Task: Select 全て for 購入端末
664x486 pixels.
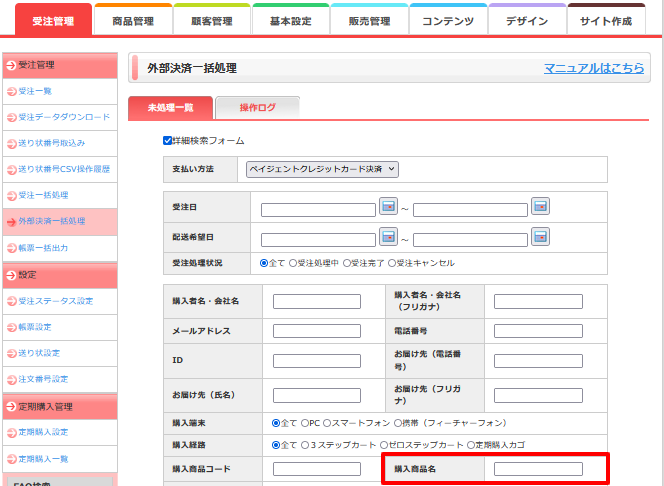Action: (276, 423)
